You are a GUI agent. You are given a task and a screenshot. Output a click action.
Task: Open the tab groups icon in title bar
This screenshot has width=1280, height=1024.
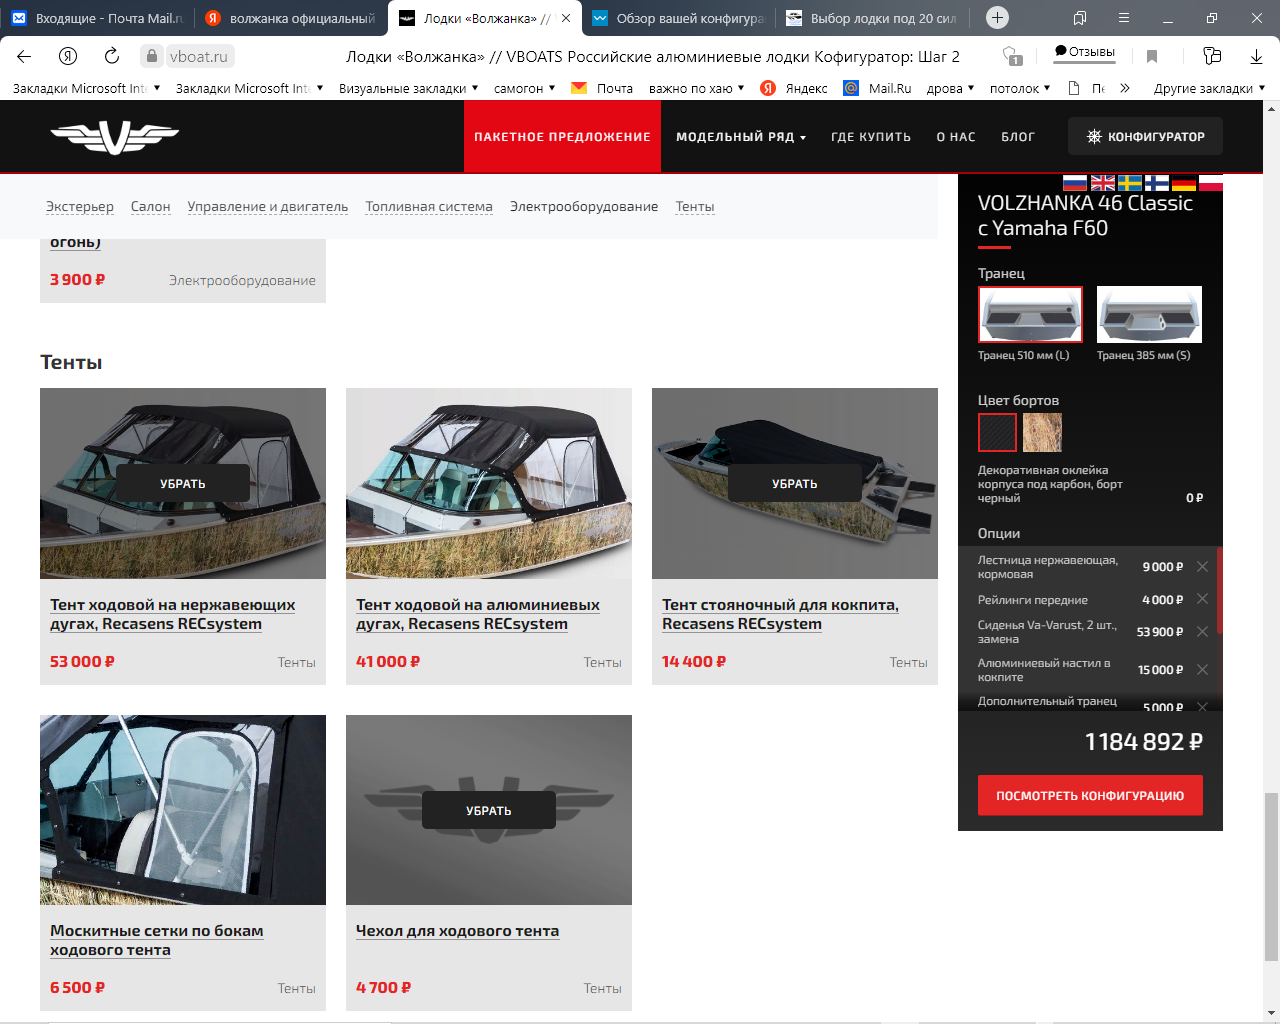click(1080, 18)
